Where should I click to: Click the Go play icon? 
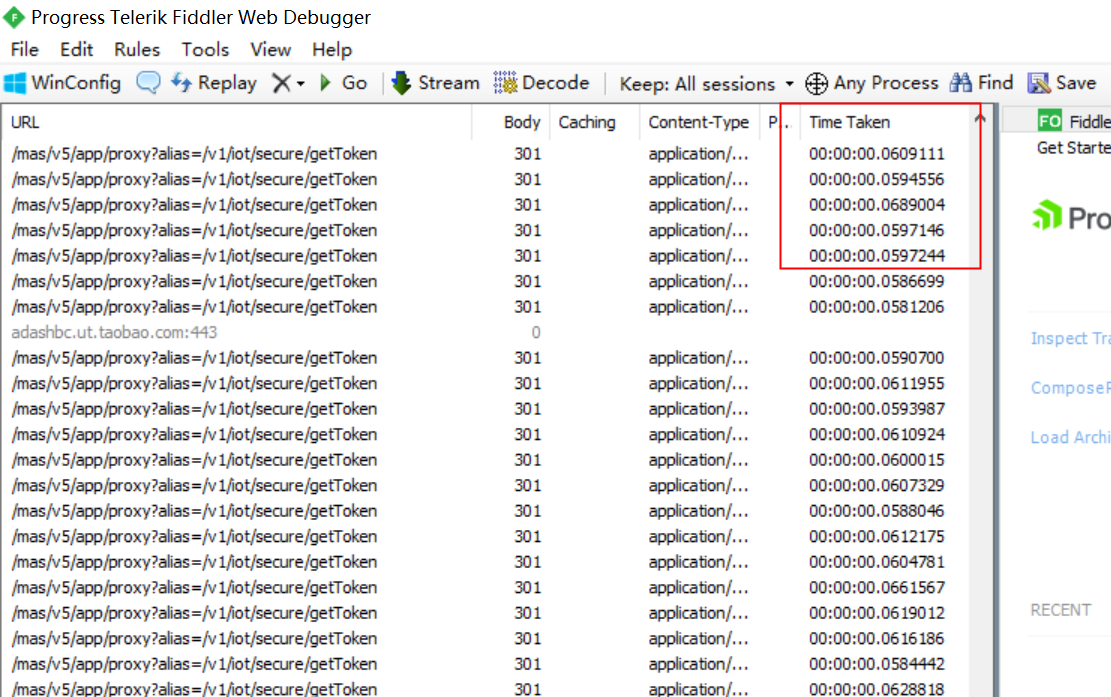(325, 83)
